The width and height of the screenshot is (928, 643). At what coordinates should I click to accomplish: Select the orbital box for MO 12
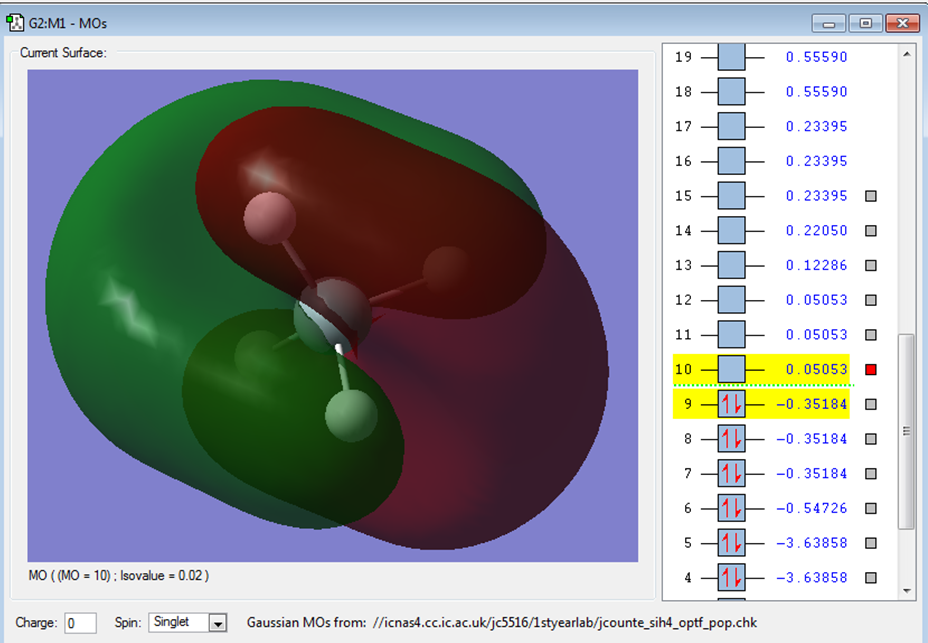click(x=732, y=300)
